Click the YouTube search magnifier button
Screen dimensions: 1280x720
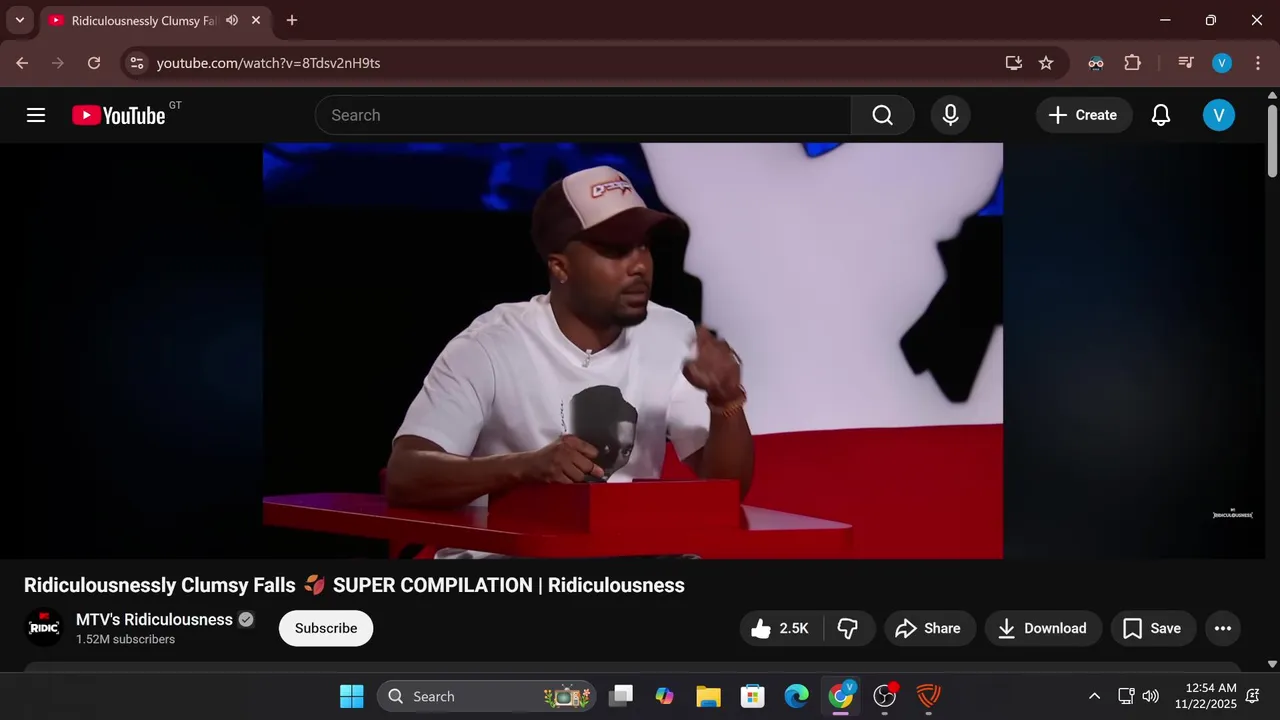(882, 115)
